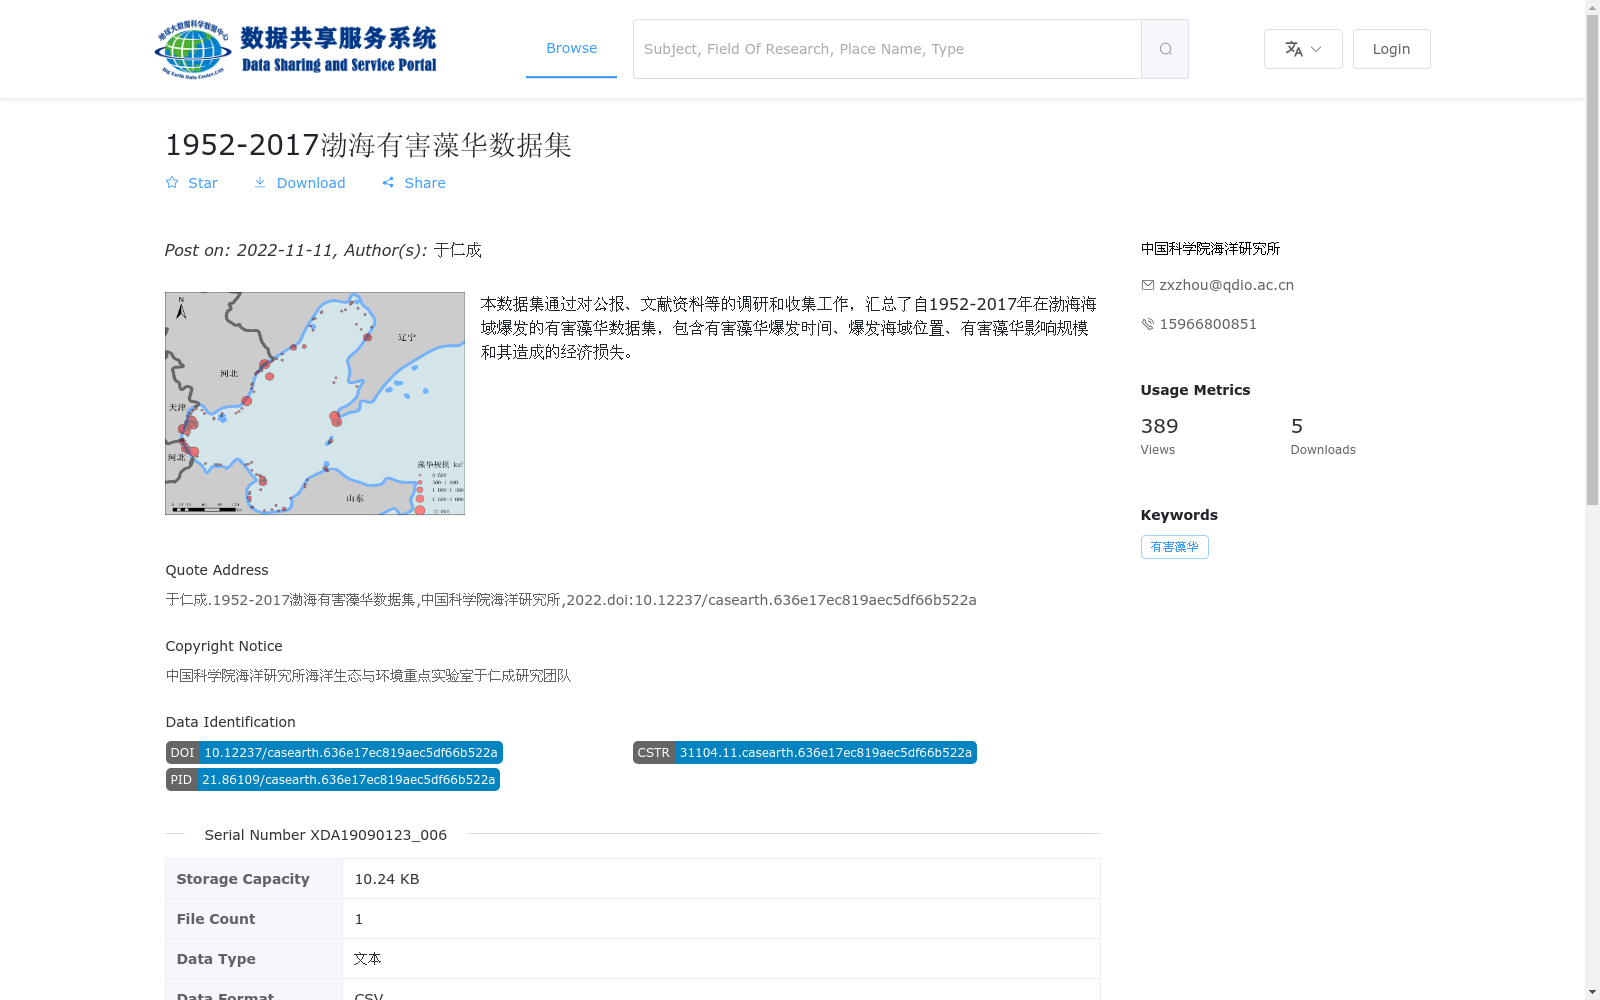
Task: Click the 有害藻华 keyword tag
Action: [x=1174, y=547]
